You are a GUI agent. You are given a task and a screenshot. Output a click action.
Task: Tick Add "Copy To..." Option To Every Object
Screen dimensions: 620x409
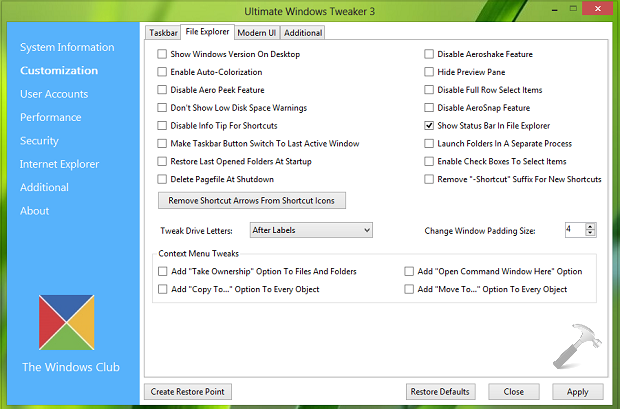pos(163,289)
